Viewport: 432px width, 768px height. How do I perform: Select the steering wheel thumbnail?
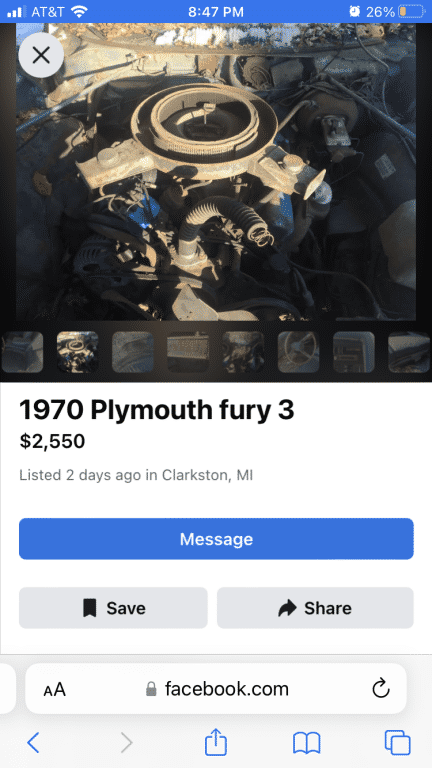point(299,352)
